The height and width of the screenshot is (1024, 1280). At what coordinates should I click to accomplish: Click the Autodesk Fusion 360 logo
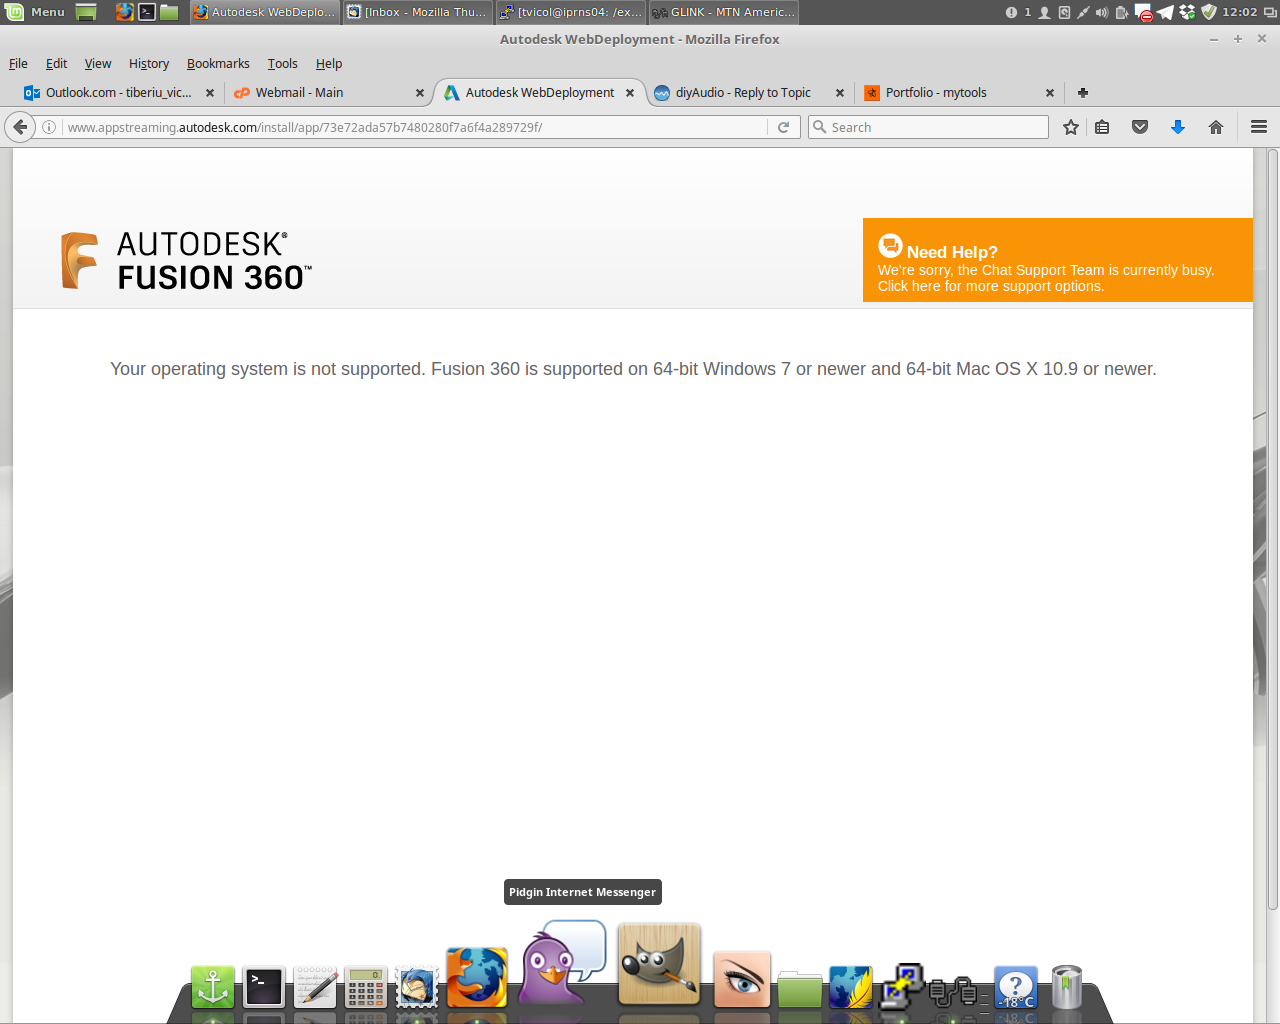[186, 261]
